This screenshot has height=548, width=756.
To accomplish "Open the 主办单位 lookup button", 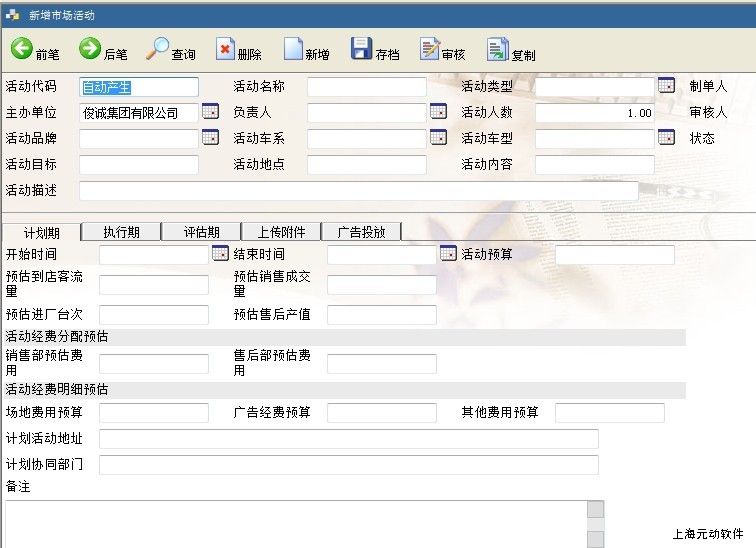I will pos(210,112).
